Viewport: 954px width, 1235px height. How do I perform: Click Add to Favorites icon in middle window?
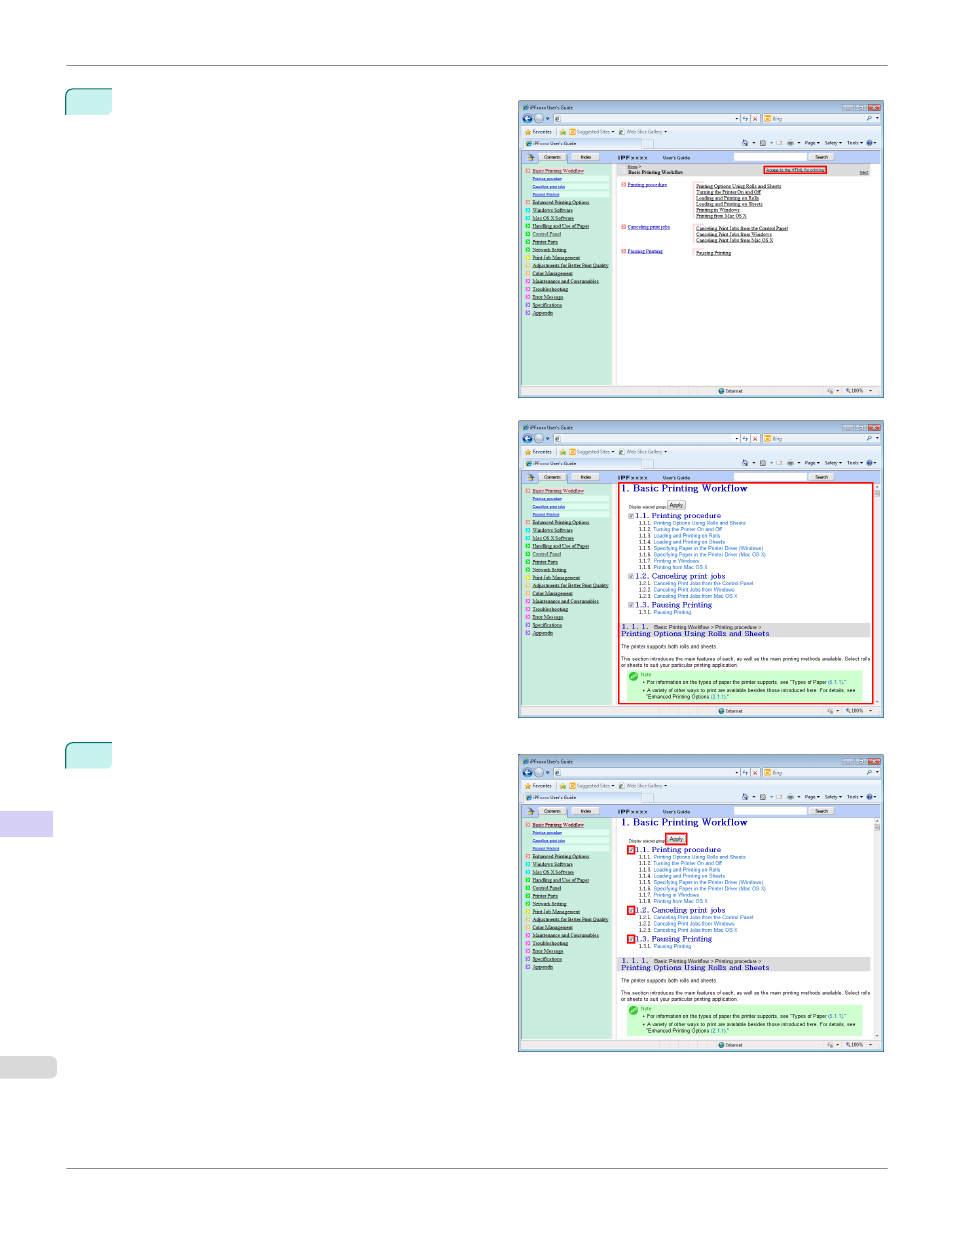(563, 452)
